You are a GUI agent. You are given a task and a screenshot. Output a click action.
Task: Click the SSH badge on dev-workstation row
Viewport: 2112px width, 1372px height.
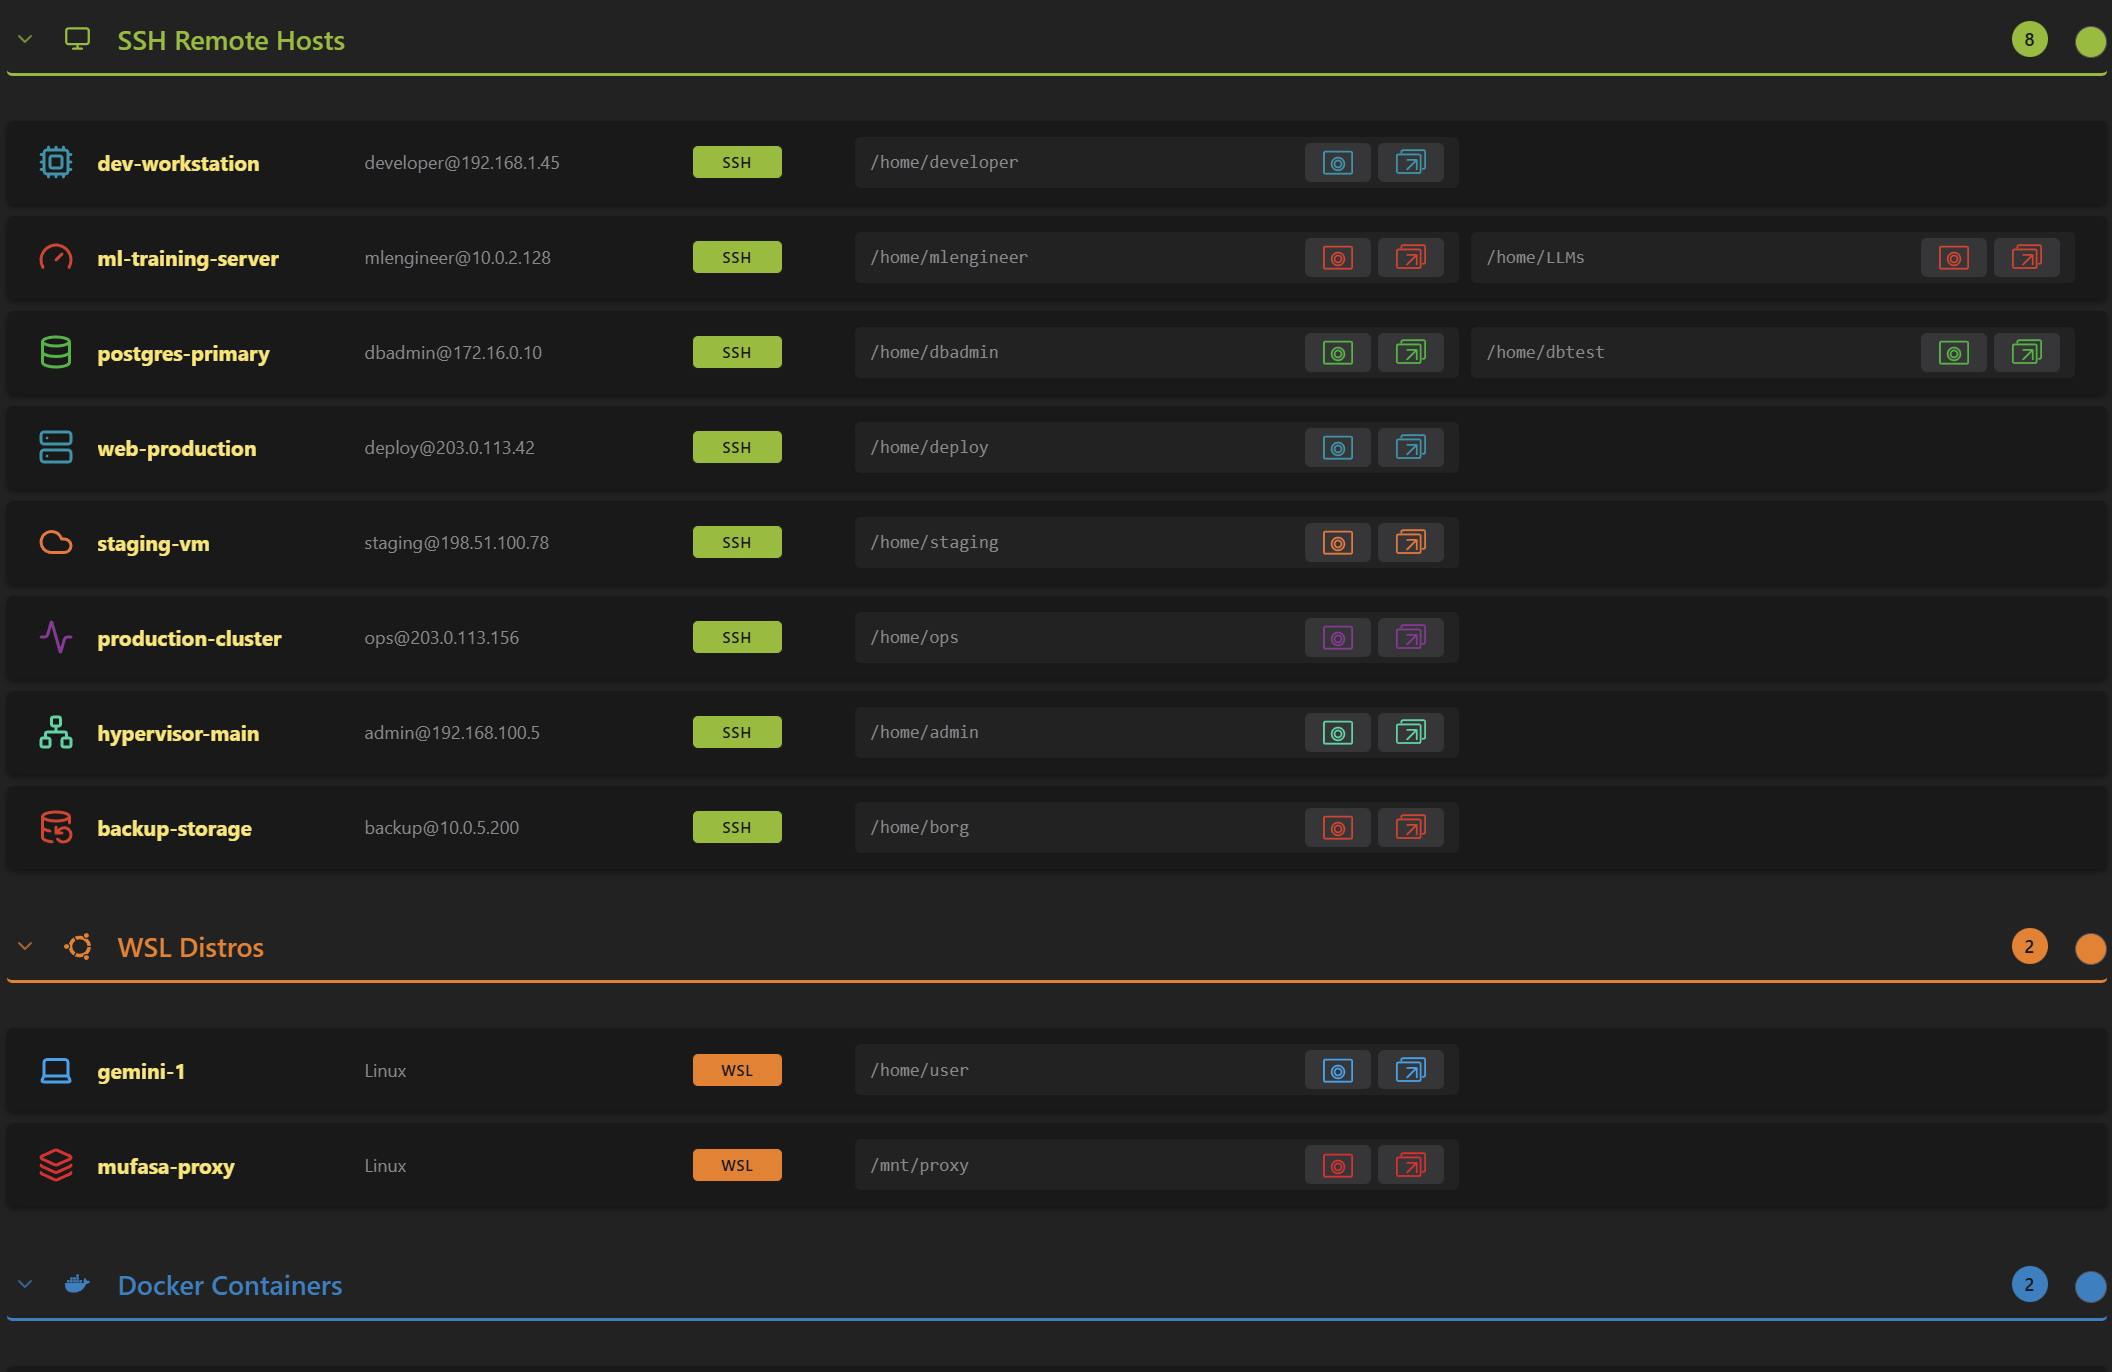pos(737,162)
